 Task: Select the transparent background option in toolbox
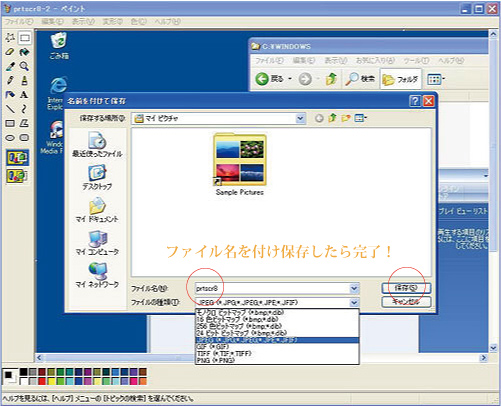point(17,176)
